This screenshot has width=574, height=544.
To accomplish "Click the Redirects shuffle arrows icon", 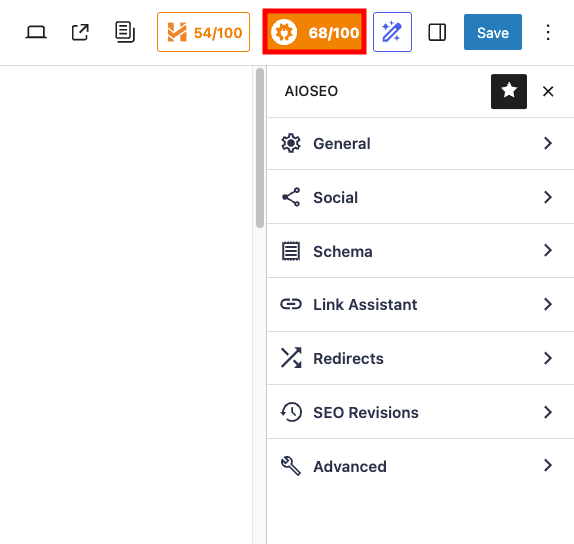I will (291, 358).
